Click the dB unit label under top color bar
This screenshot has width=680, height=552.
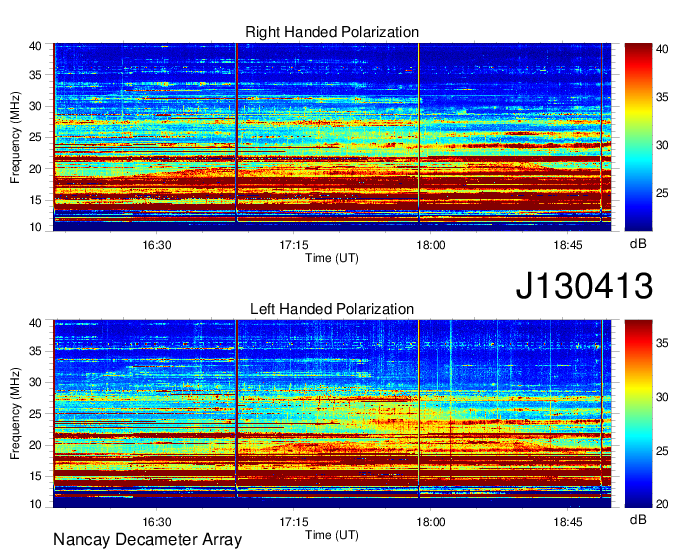point(638,244)
